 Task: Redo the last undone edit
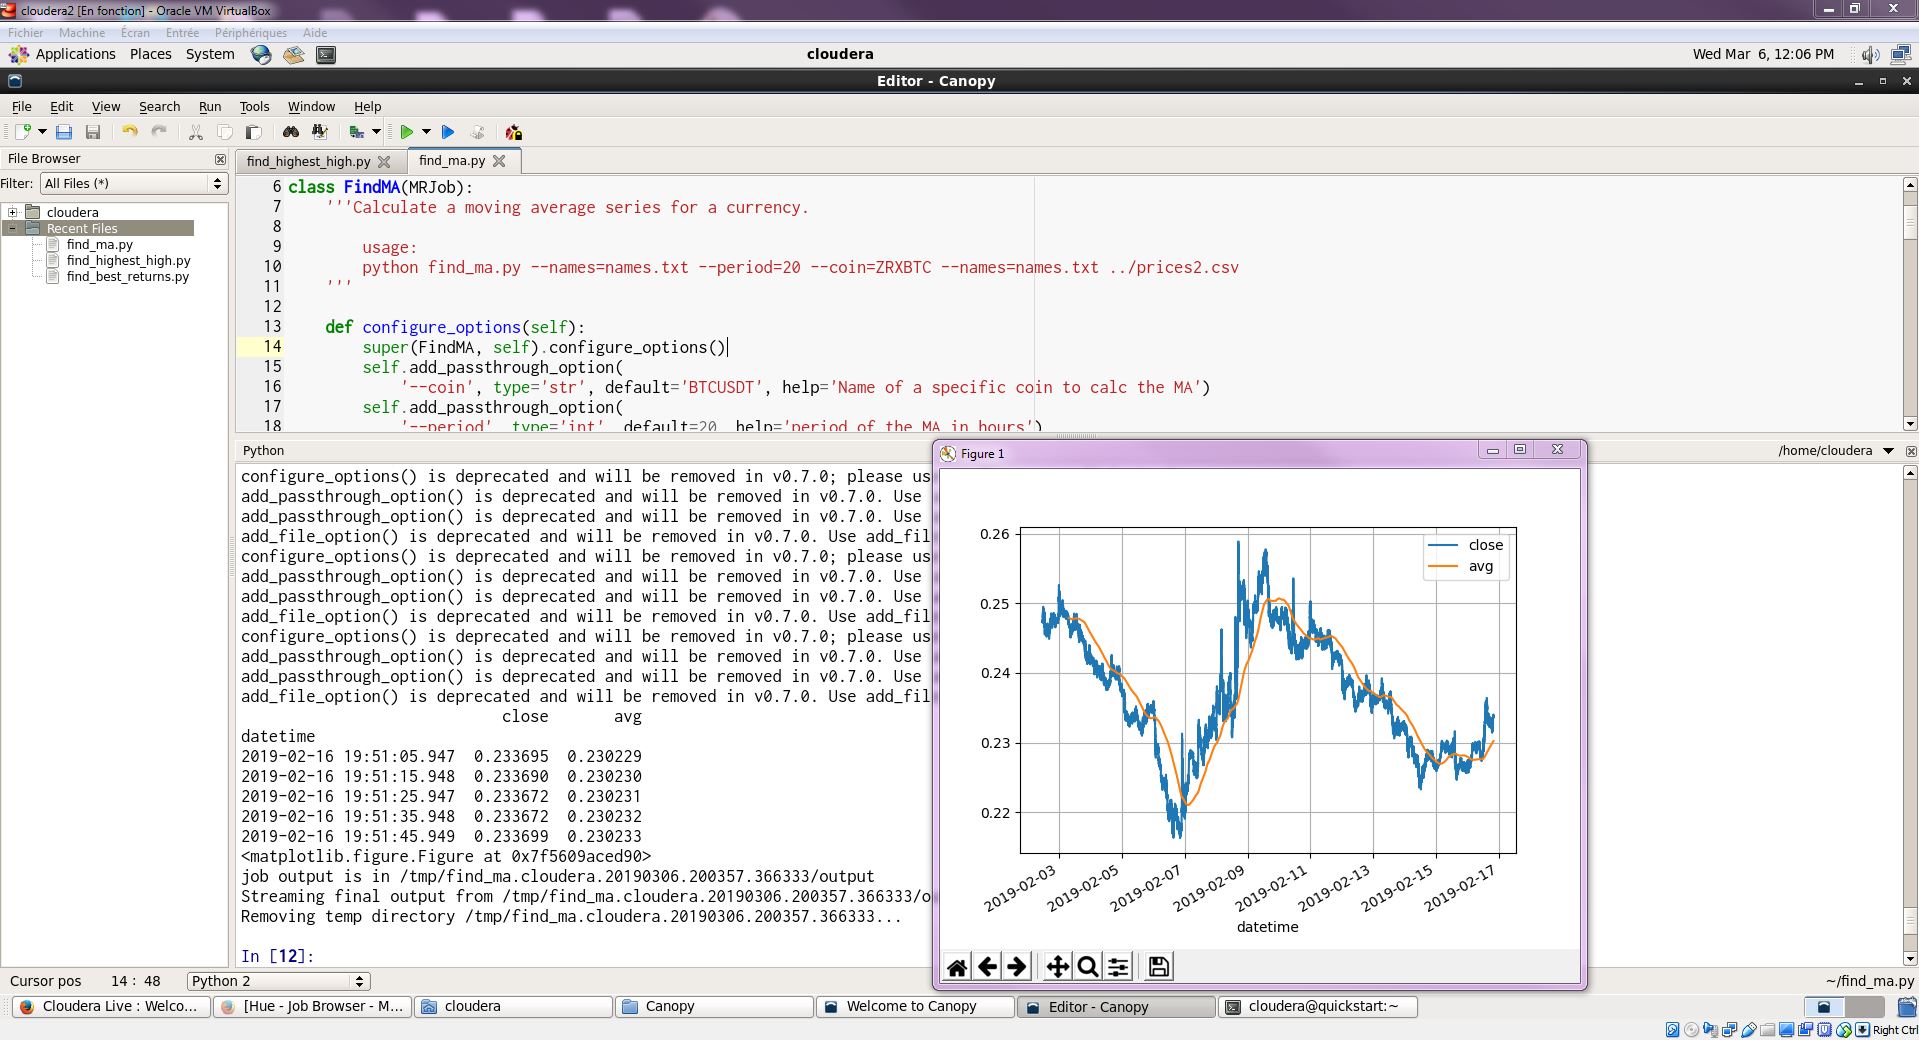tap(159, 132)
